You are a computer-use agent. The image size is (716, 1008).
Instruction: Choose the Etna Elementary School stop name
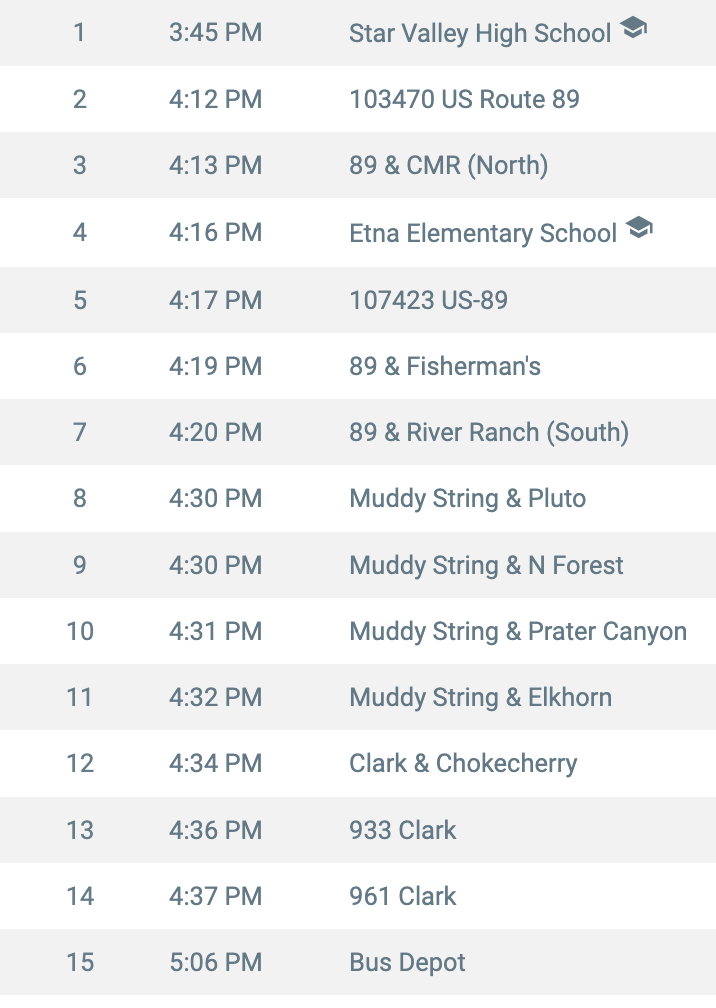pos(483,233)
